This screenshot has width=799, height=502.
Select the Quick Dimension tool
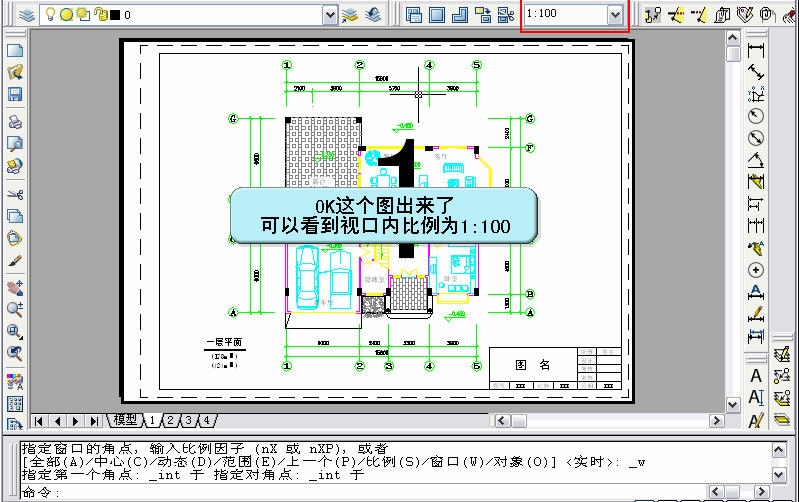click(756, 182)
